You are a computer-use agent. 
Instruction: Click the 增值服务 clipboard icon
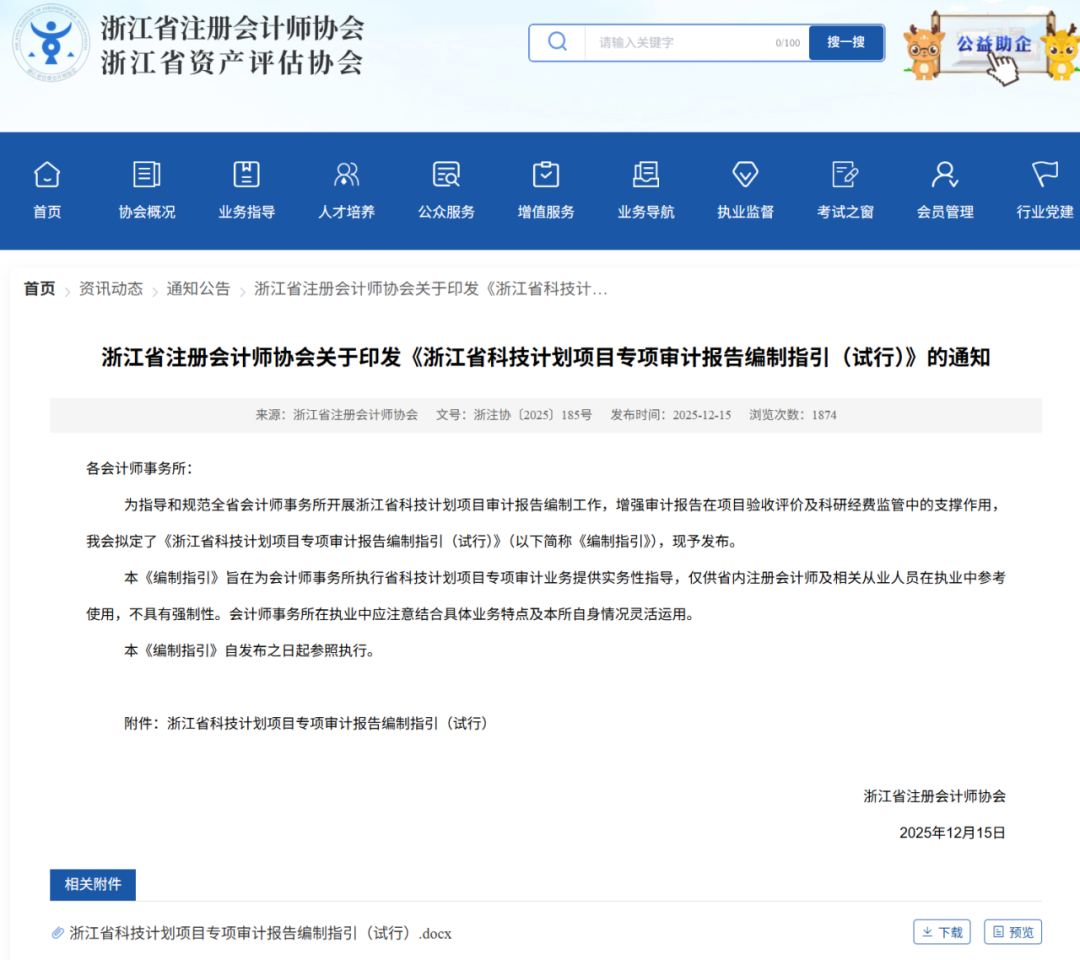546,175
